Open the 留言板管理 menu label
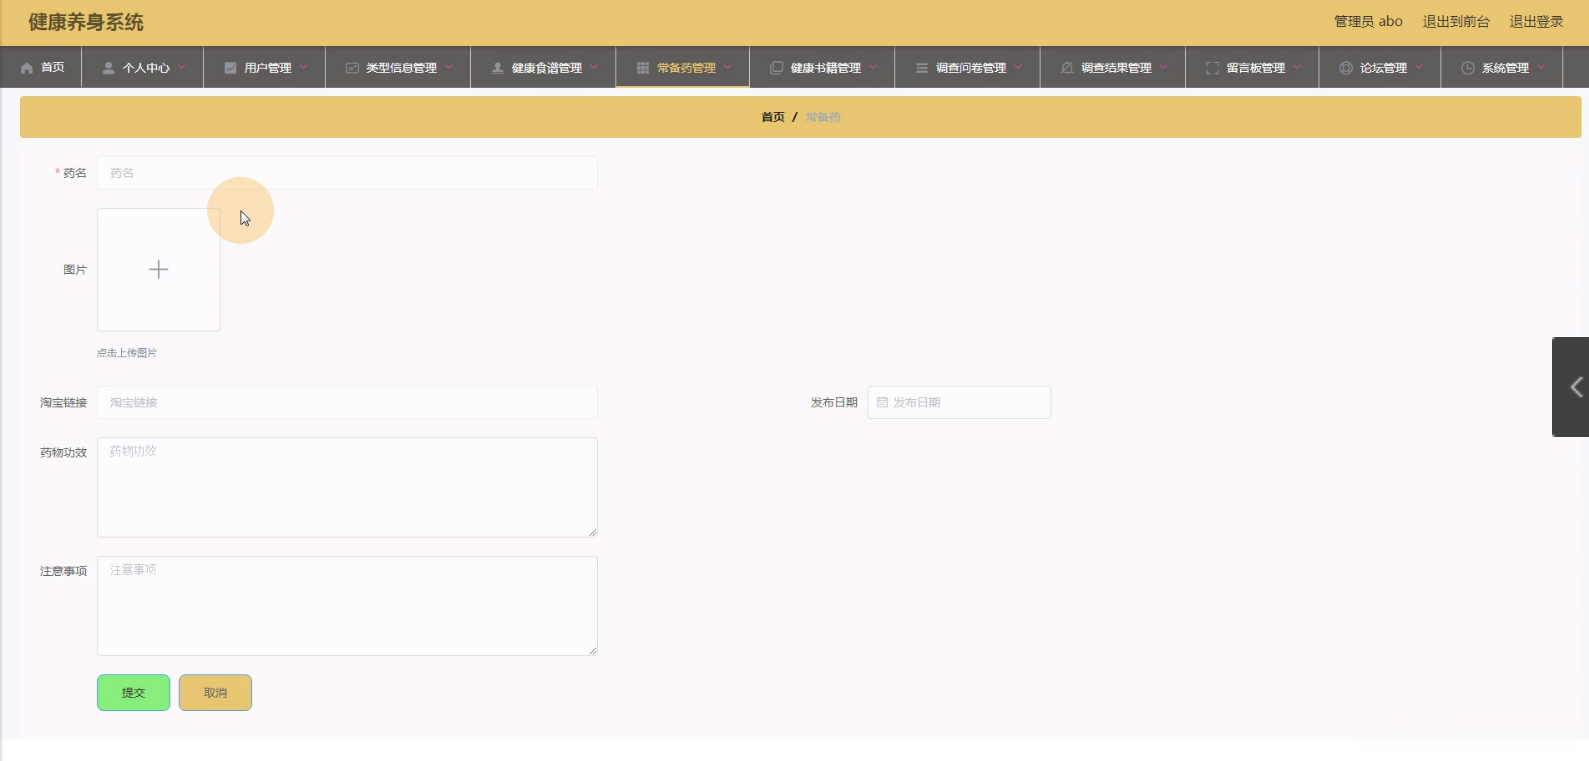The width and height of the screenshot is (1589, 761). [1256, 68]
